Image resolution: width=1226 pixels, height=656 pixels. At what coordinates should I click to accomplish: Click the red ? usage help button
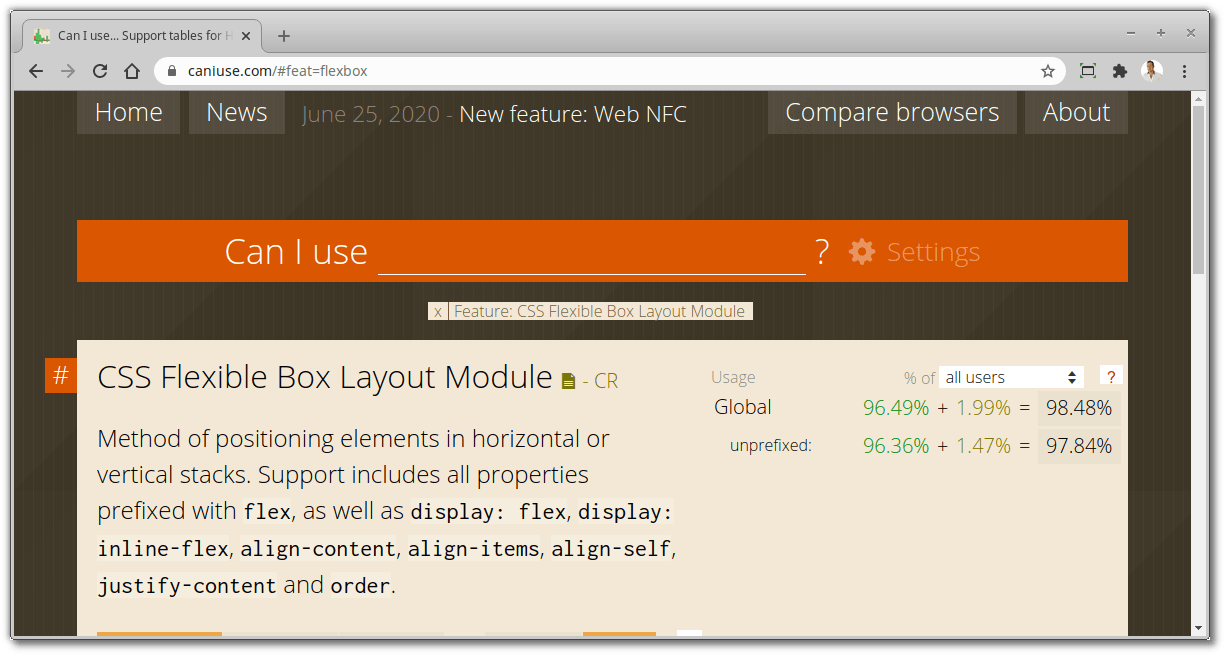[x=1111, y=377]
